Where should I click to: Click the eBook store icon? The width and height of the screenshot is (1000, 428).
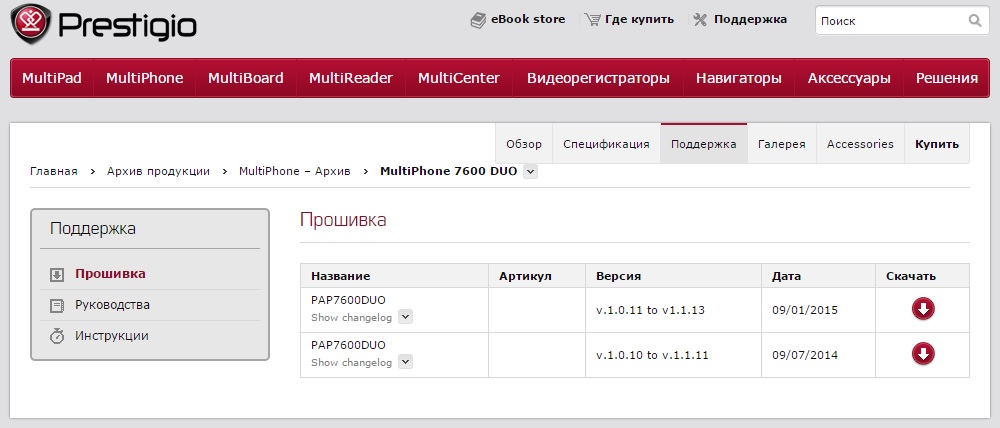point(478,20)
